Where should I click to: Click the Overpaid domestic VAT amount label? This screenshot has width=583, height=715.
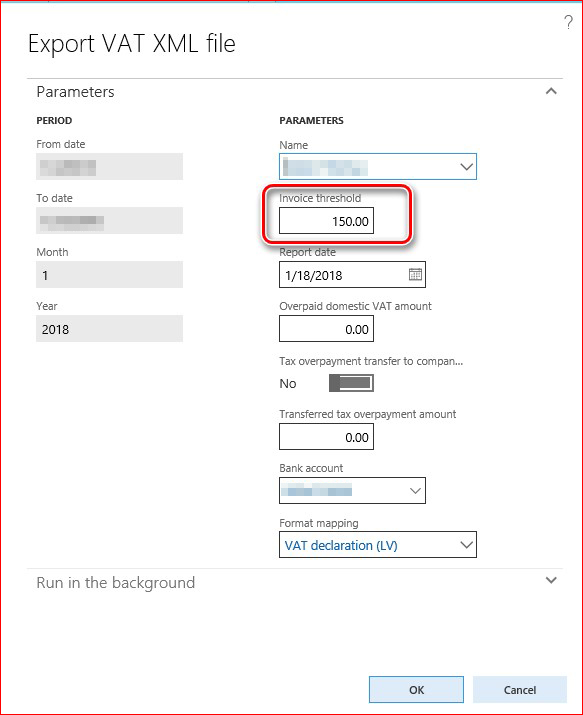pyautogui.click(x=355, y=306)
